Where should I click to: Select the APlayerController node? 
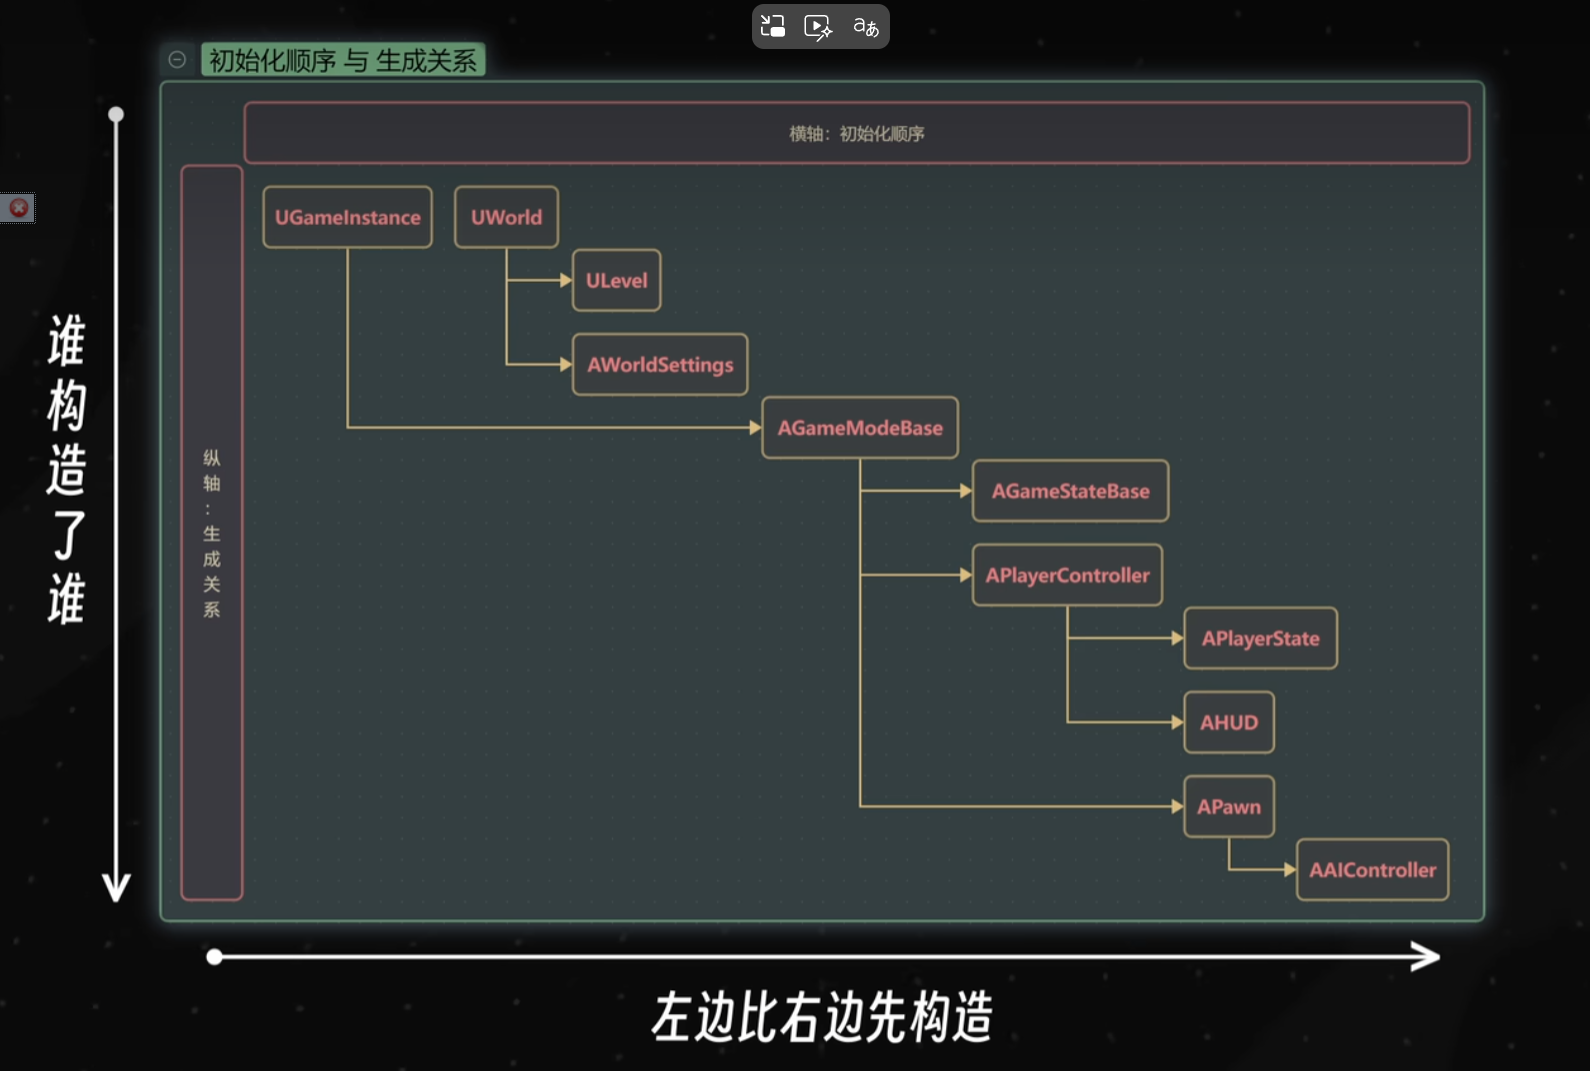pyautogui.click(x=1067, y=575)
